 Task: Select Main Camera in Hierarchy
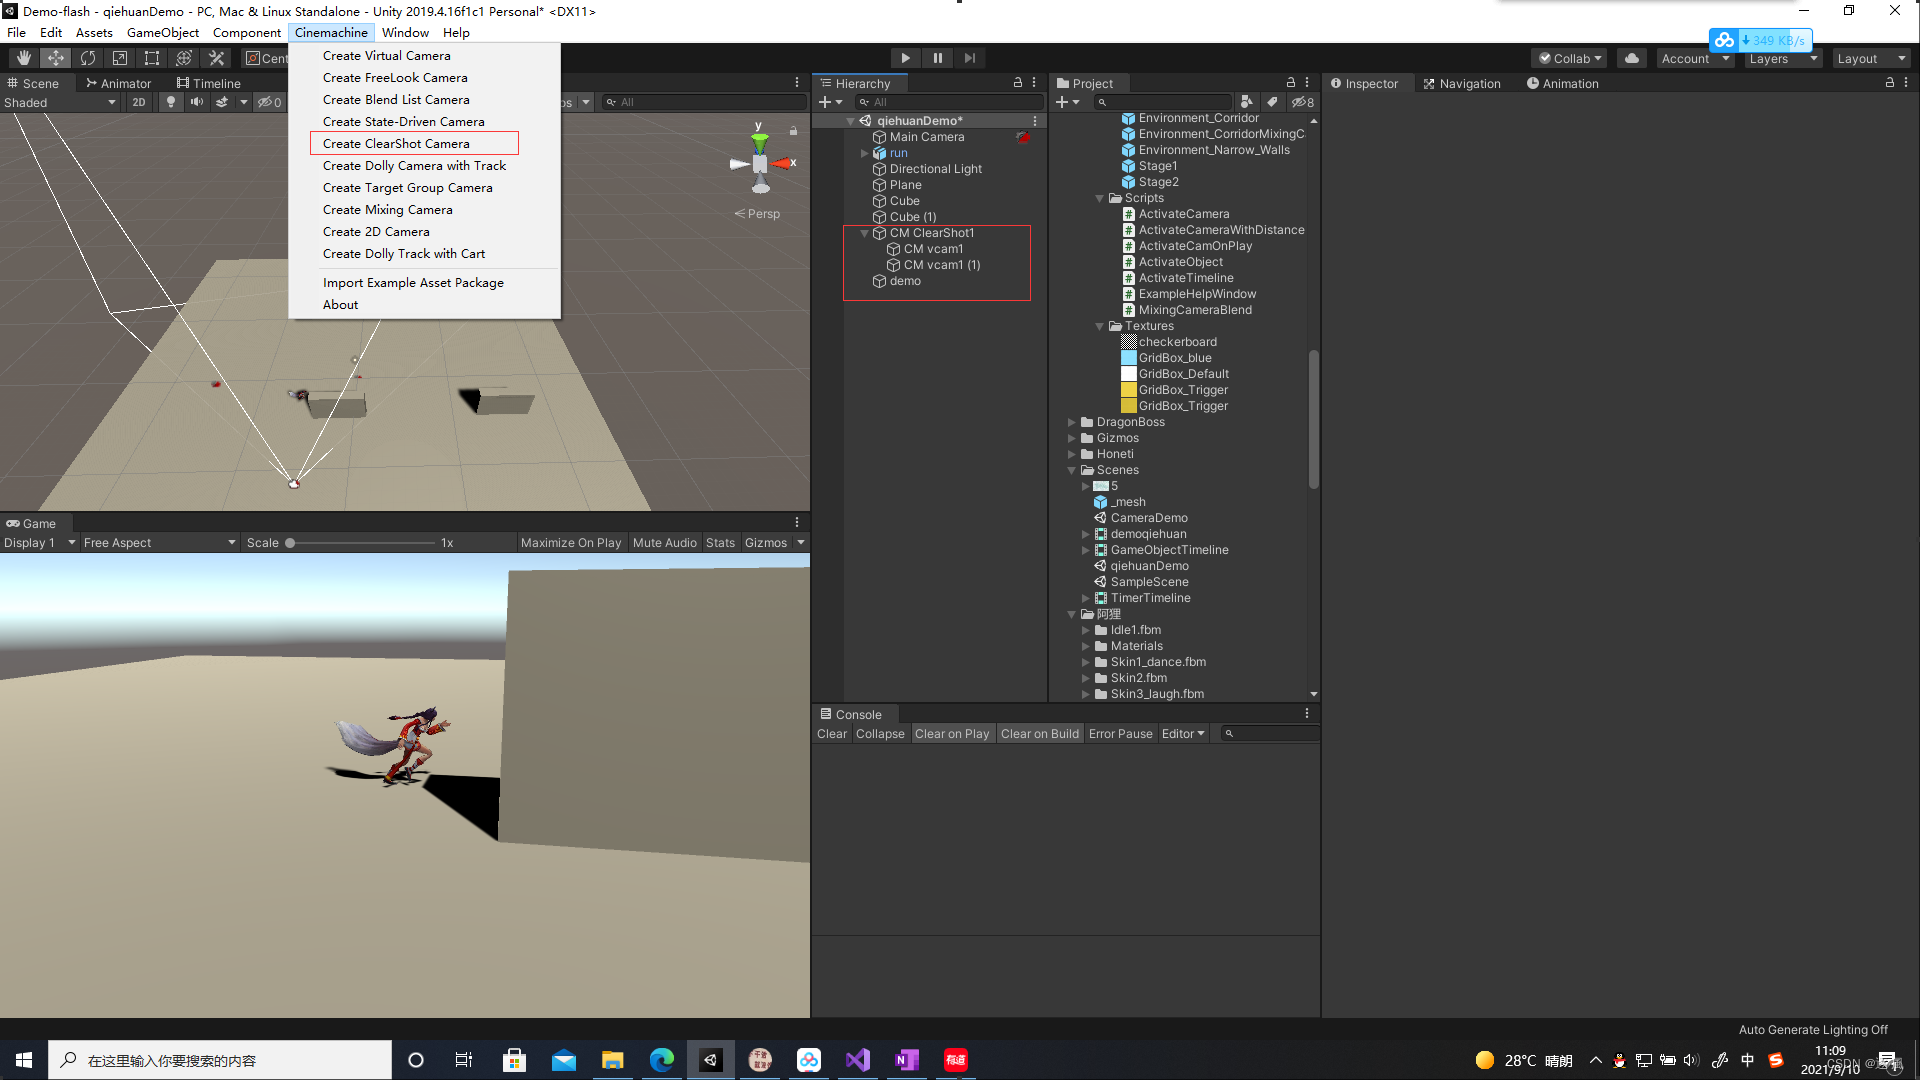(x=927, y=137)
